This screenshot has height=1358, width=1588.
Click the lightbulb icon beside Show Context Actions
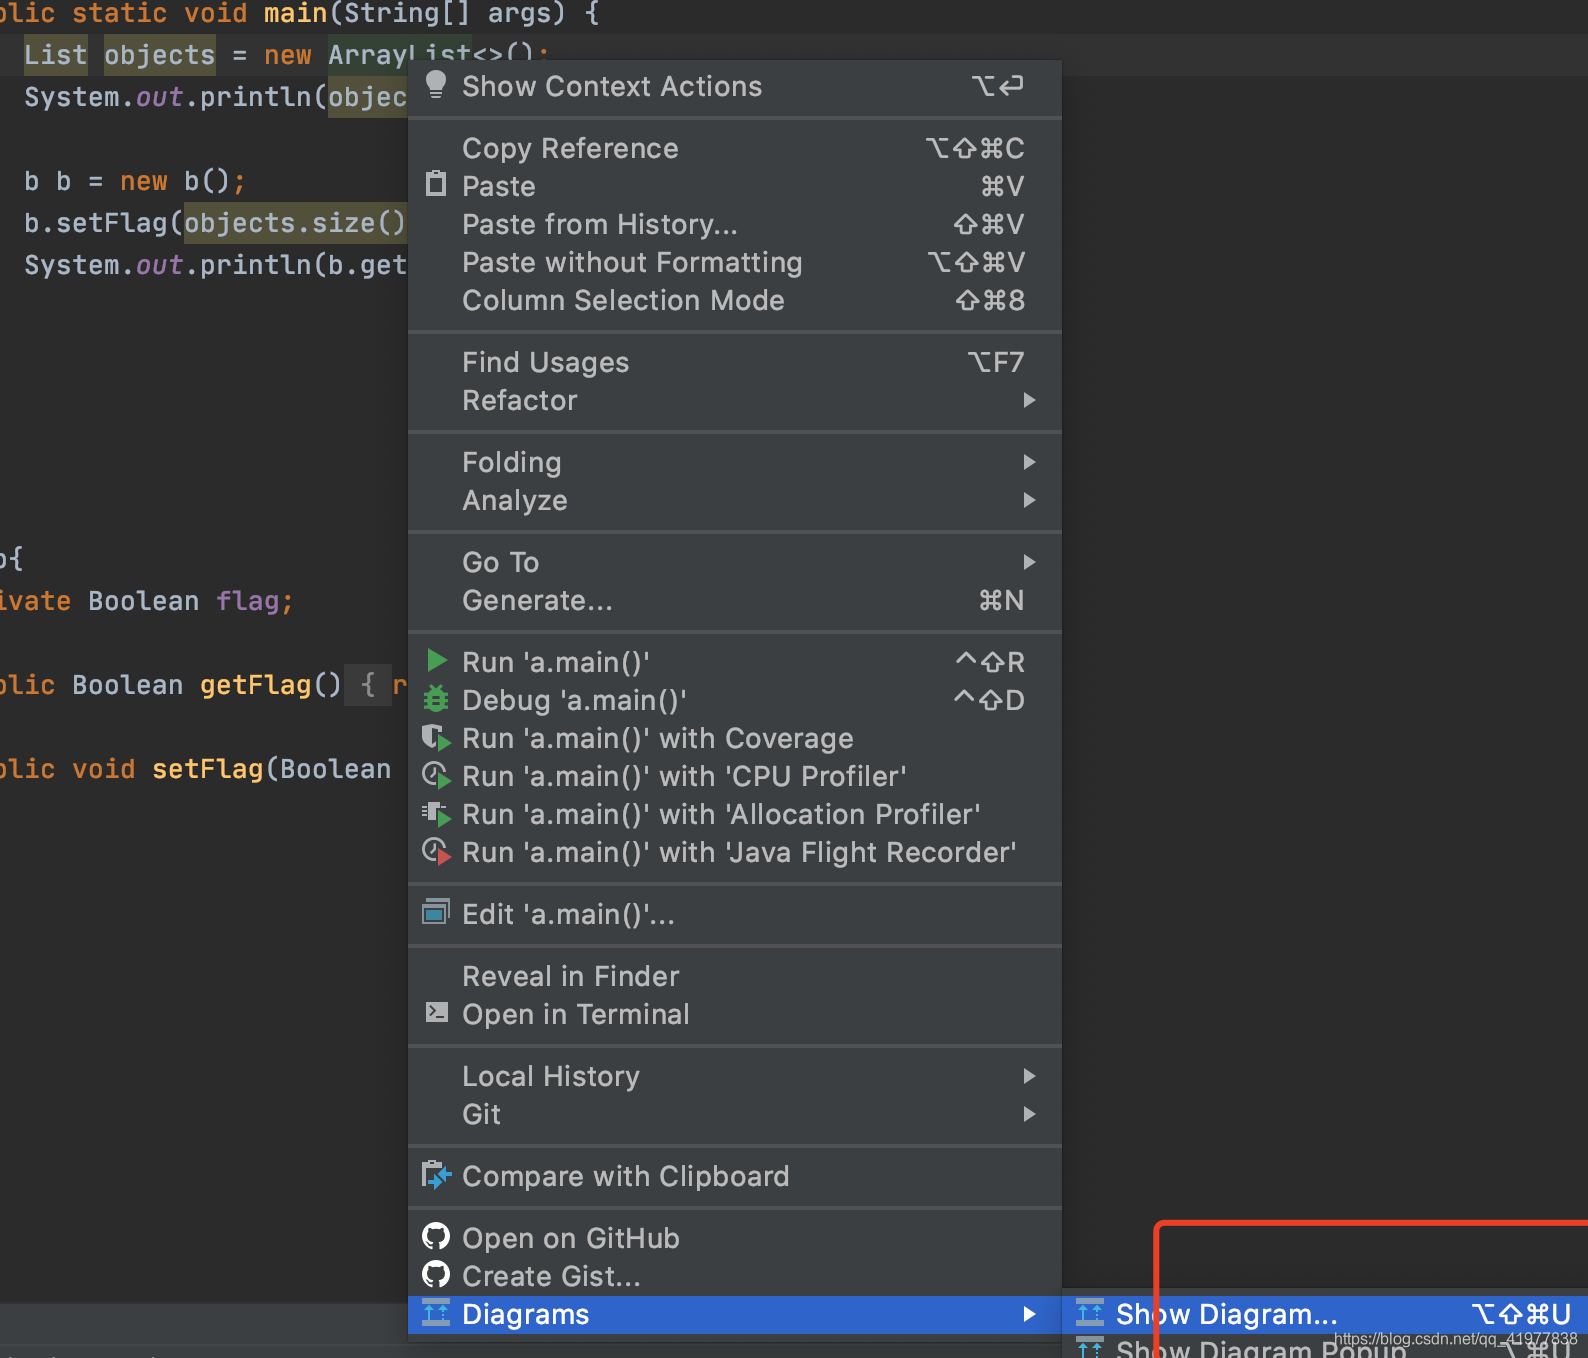[436, 85]
